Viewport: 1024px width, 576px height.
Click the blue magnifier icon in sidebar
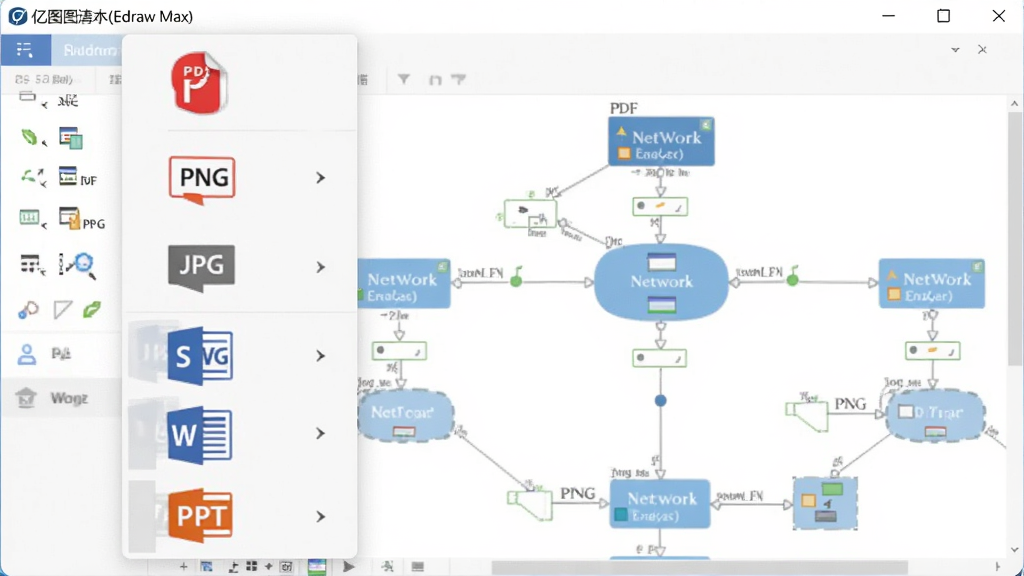coord(84,264)
